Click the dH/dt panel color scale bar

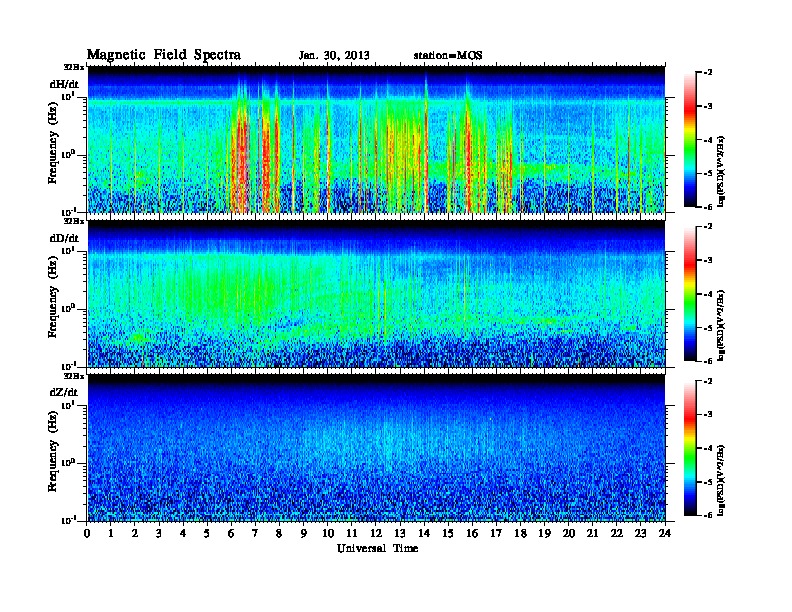[690, 140]
